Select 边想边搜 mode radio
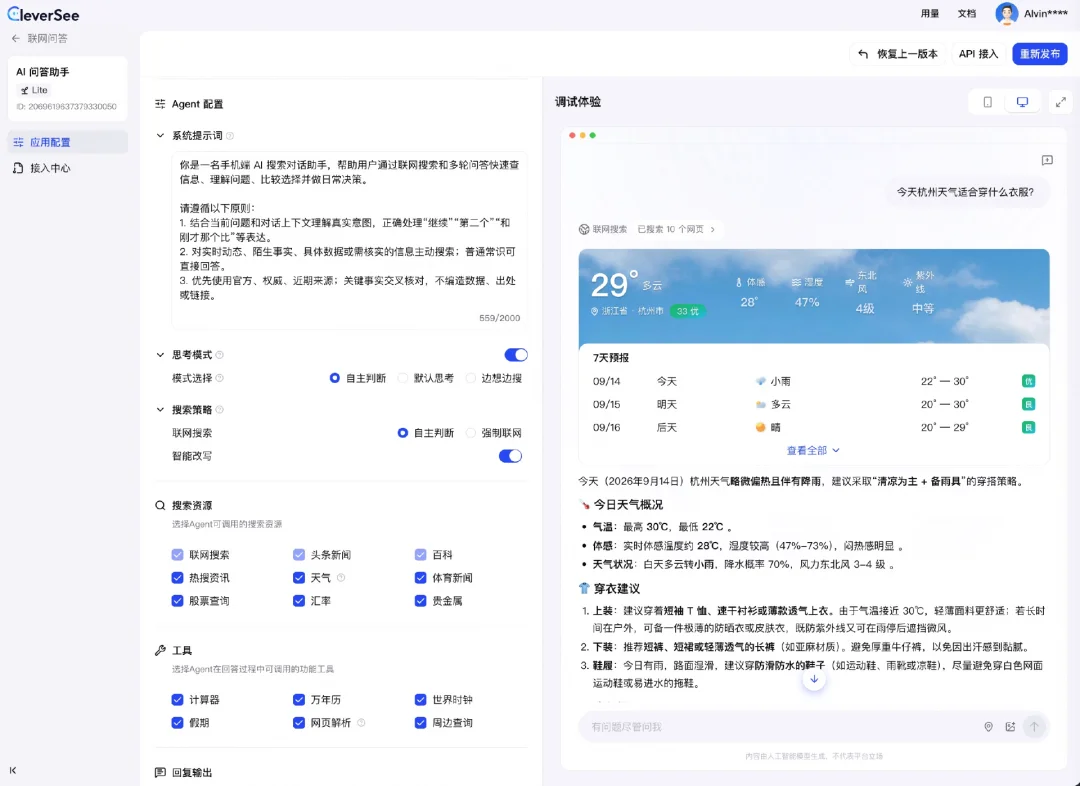 [x=470, y=378]
